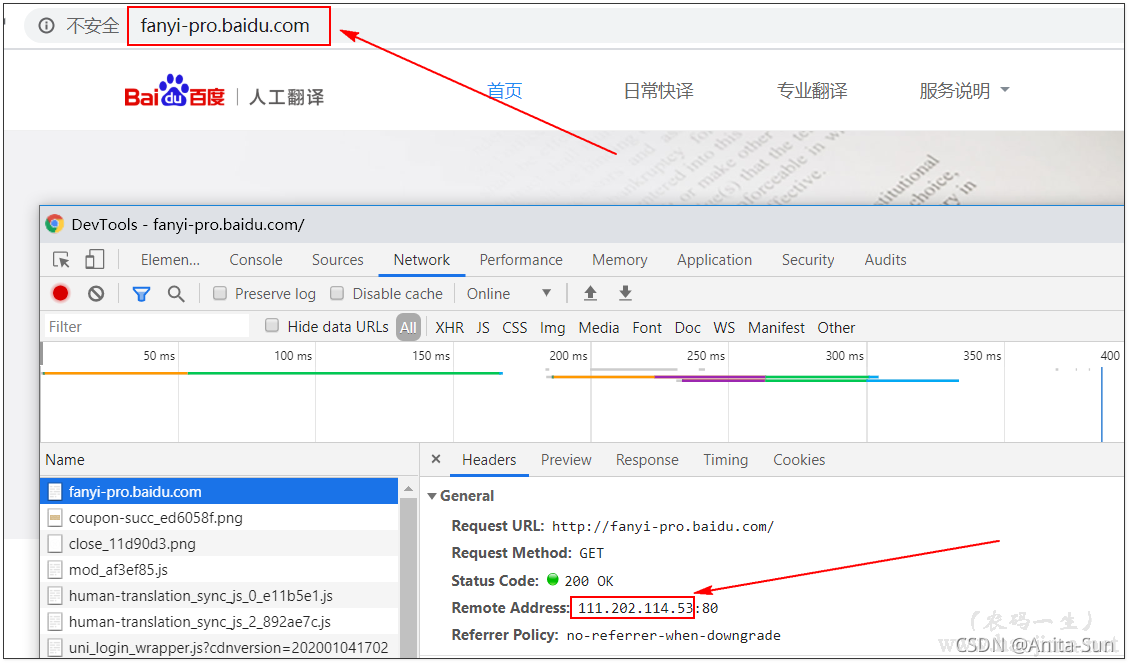Switch to the Preview details tab
Image resolution: width=1129 pixels, height=663 pixels.
click(566, 459)
